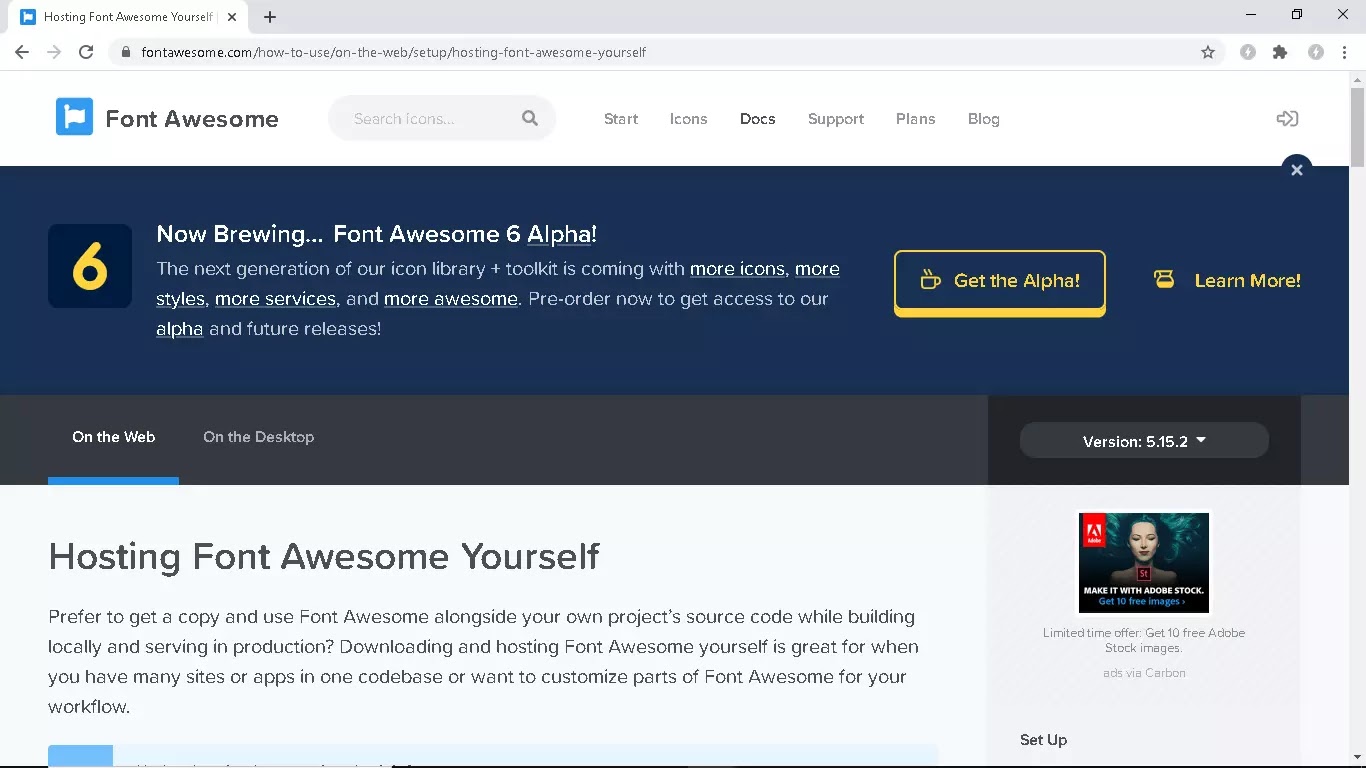Click the gray extension icon left of Chrome menu
Viewport: 1366px width, 768px height.
[1316, 52]
